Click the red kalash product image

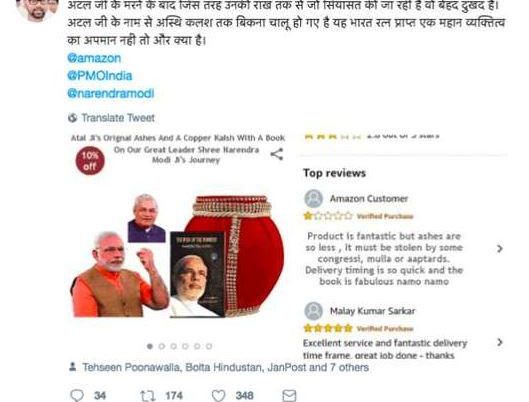[236, 255]
